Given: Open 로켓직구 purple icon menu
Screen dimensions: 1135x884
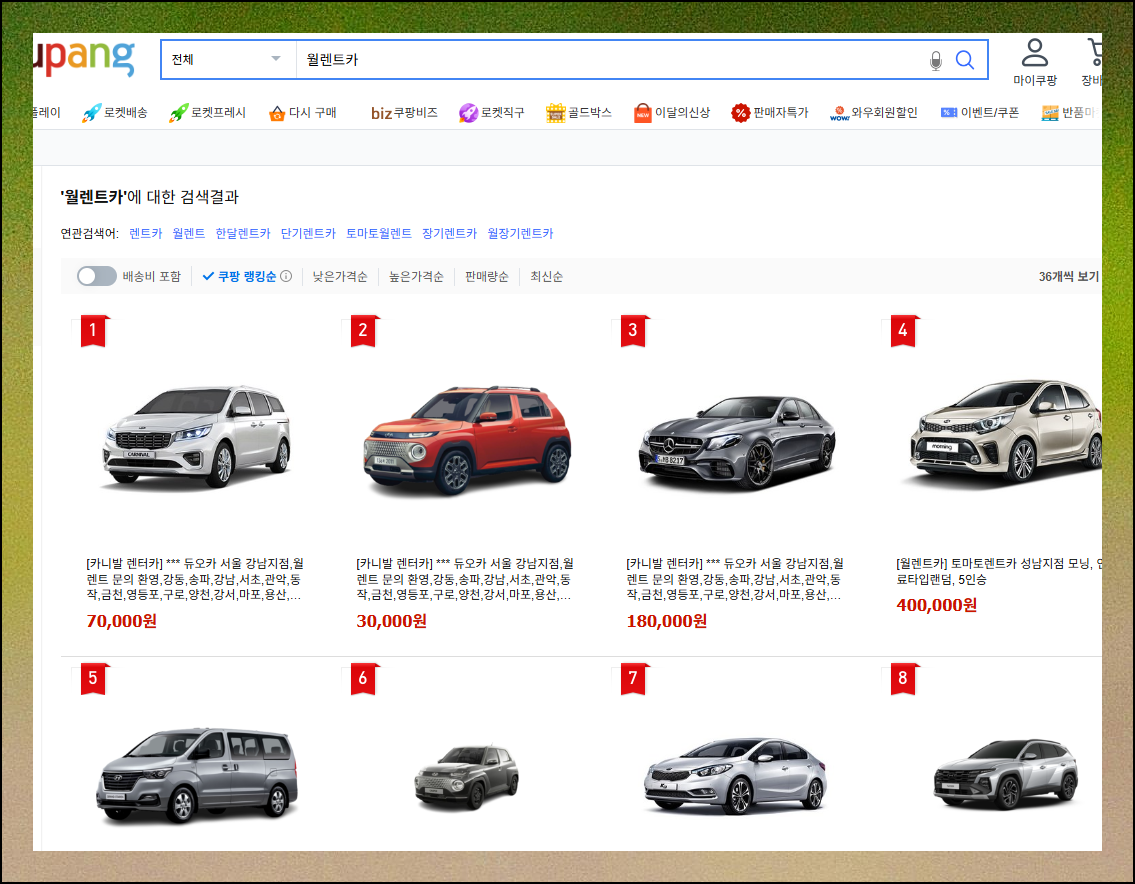Looking at the screenshot, I should click(x=491, y=113).
